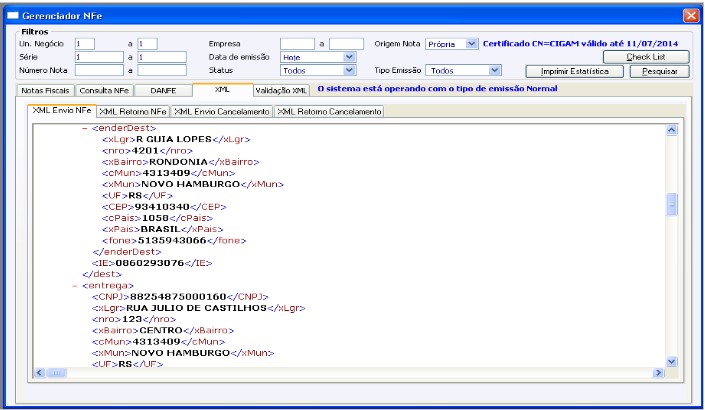705x410 pixels.
Task: Click the CNPJ value 88254875000160
Action: (178, 297)
